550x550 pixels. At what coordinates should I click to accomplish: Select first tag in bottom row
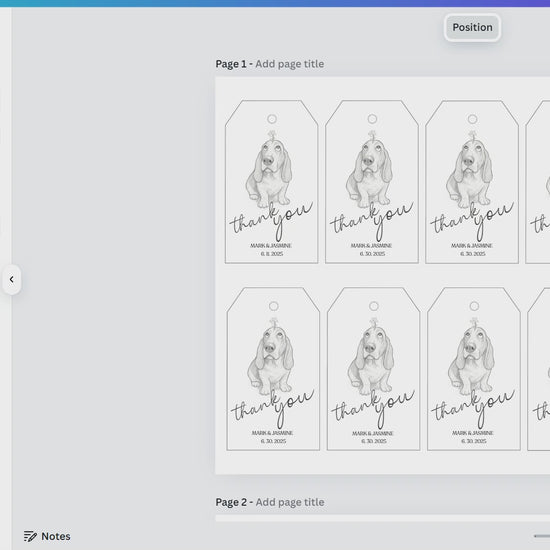click(273, 369)
